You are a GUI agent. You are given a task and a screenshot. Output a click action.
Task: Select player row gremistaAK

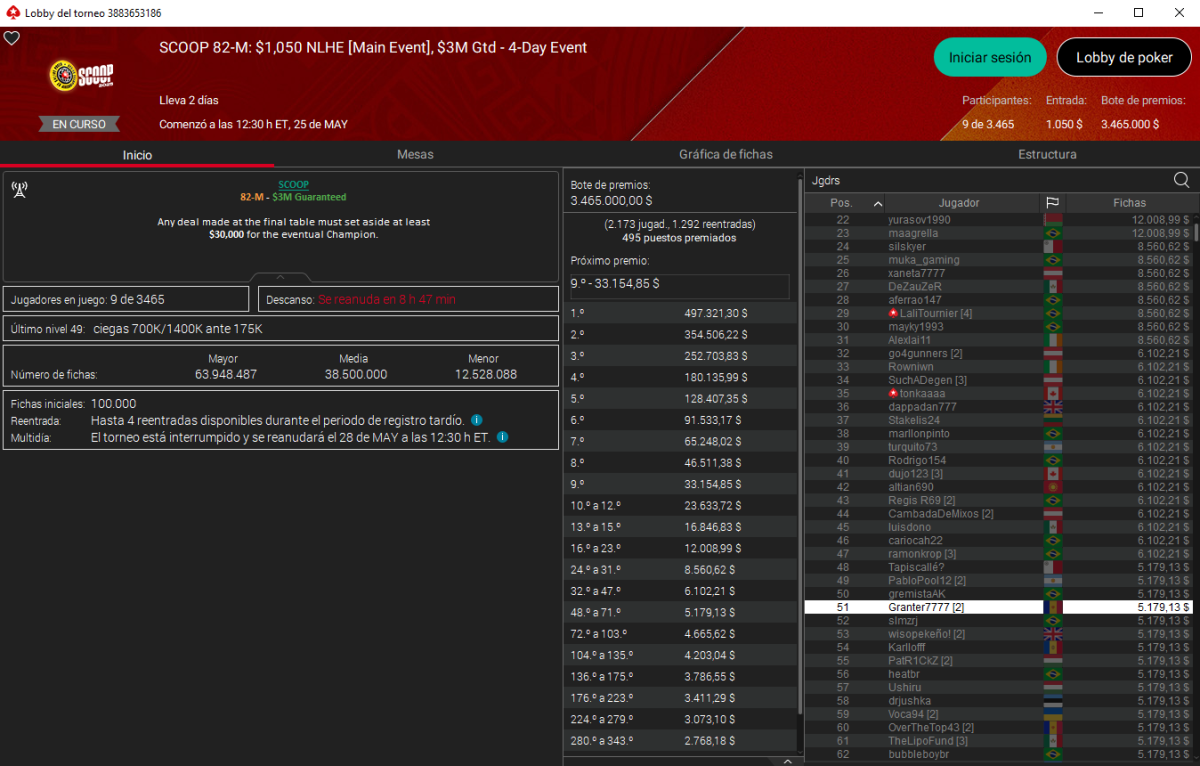pyautogui.click(x=999, y=594)
